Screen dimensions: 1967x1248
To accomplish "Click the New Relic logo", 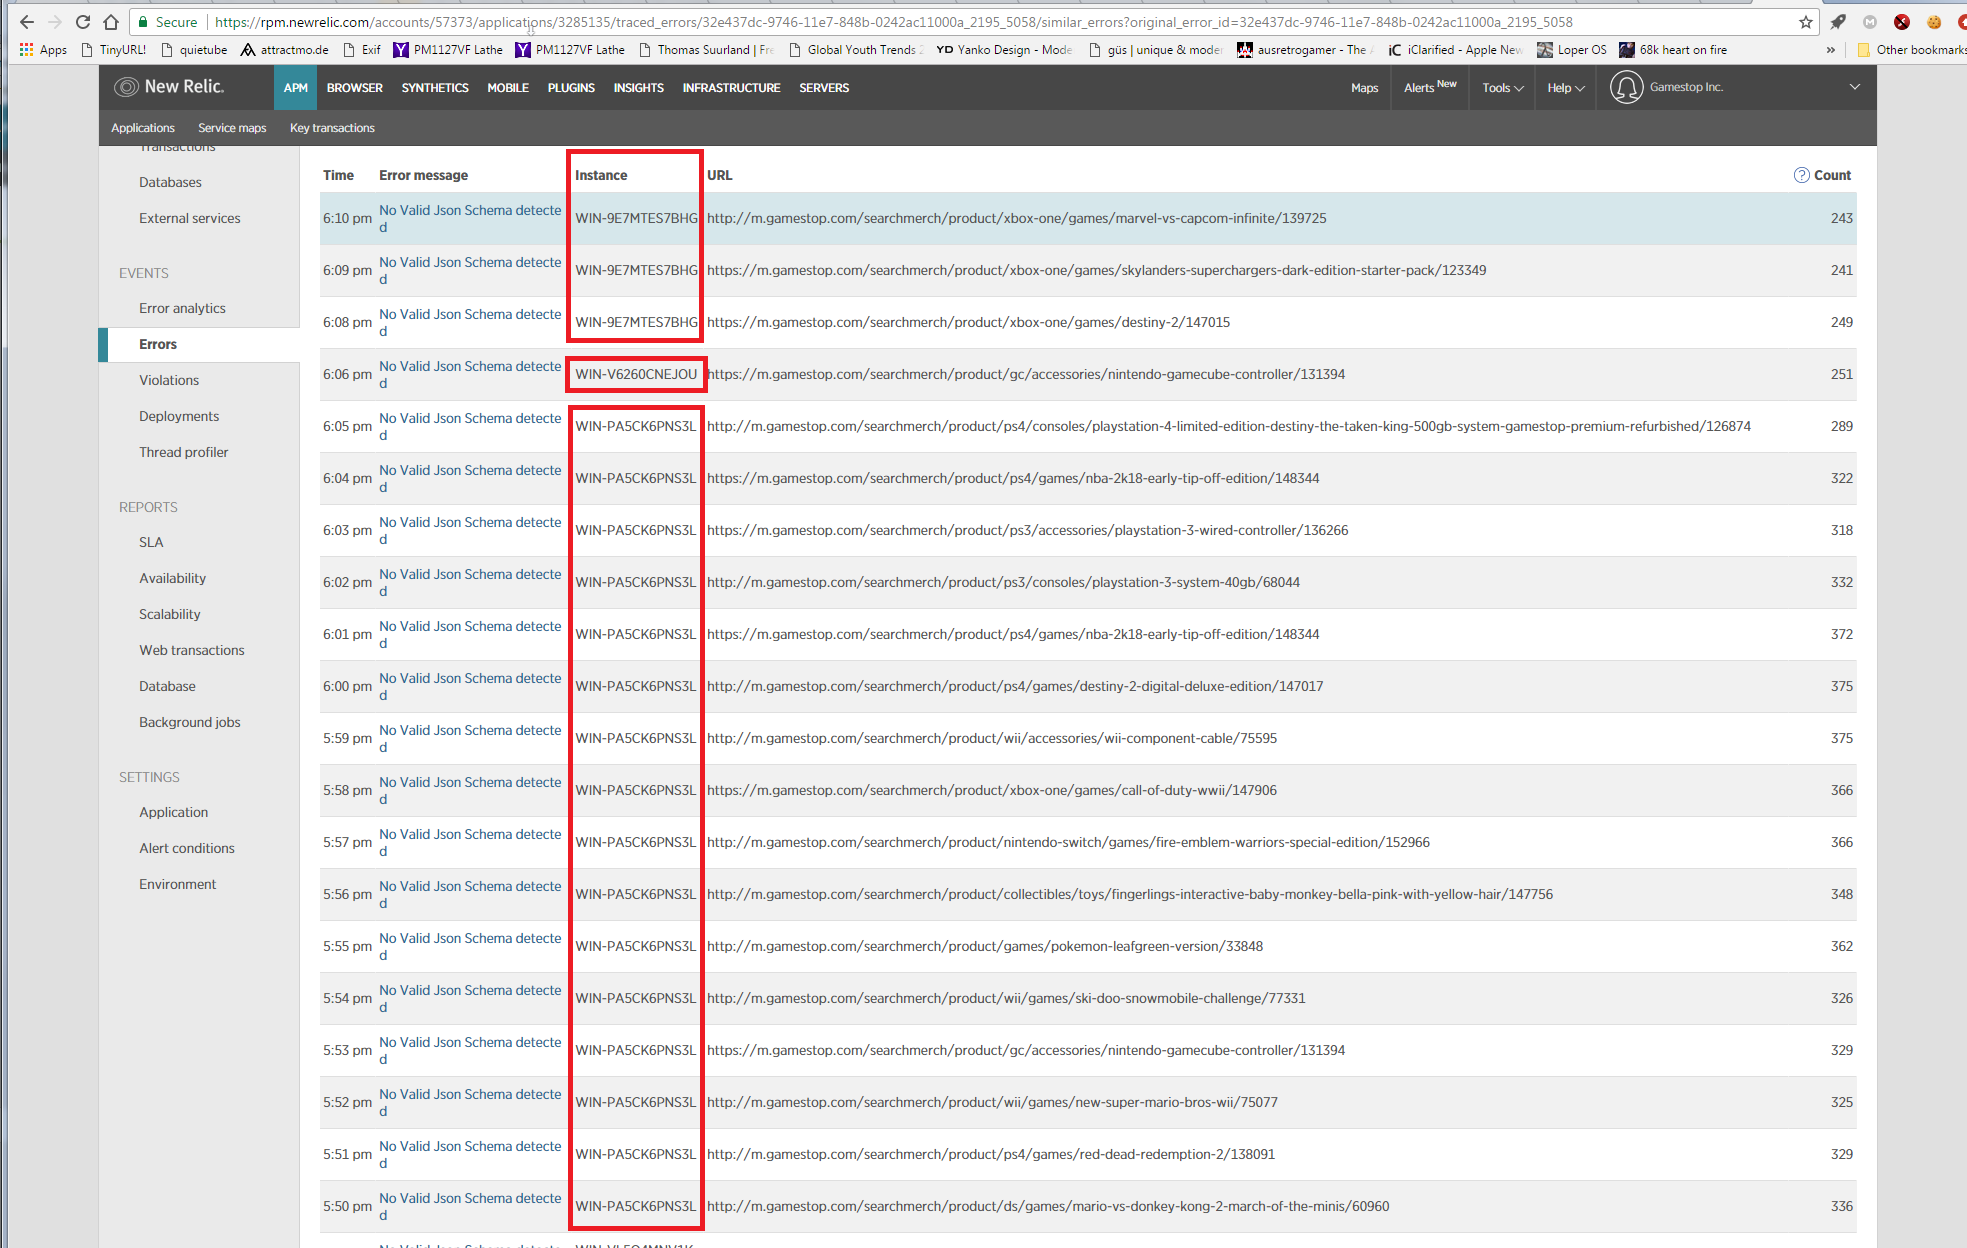I will click(169, 87).
